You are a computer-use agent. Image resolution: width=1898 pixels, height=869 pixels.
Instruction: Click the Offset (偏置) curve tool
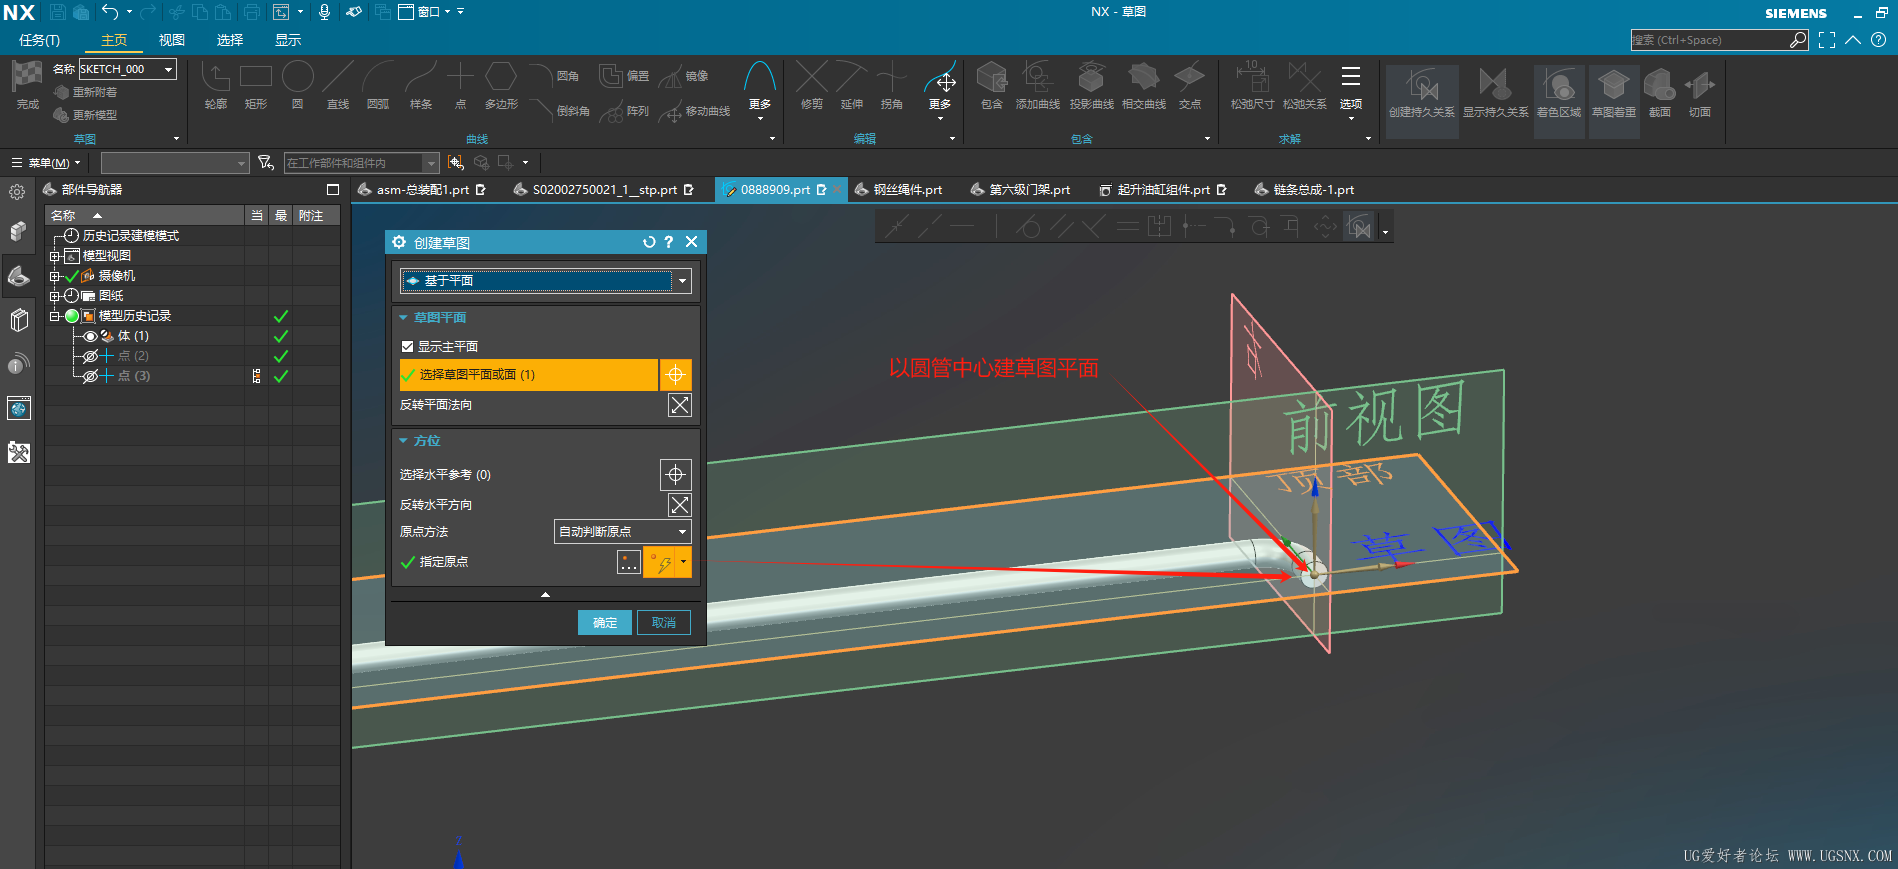624,76
